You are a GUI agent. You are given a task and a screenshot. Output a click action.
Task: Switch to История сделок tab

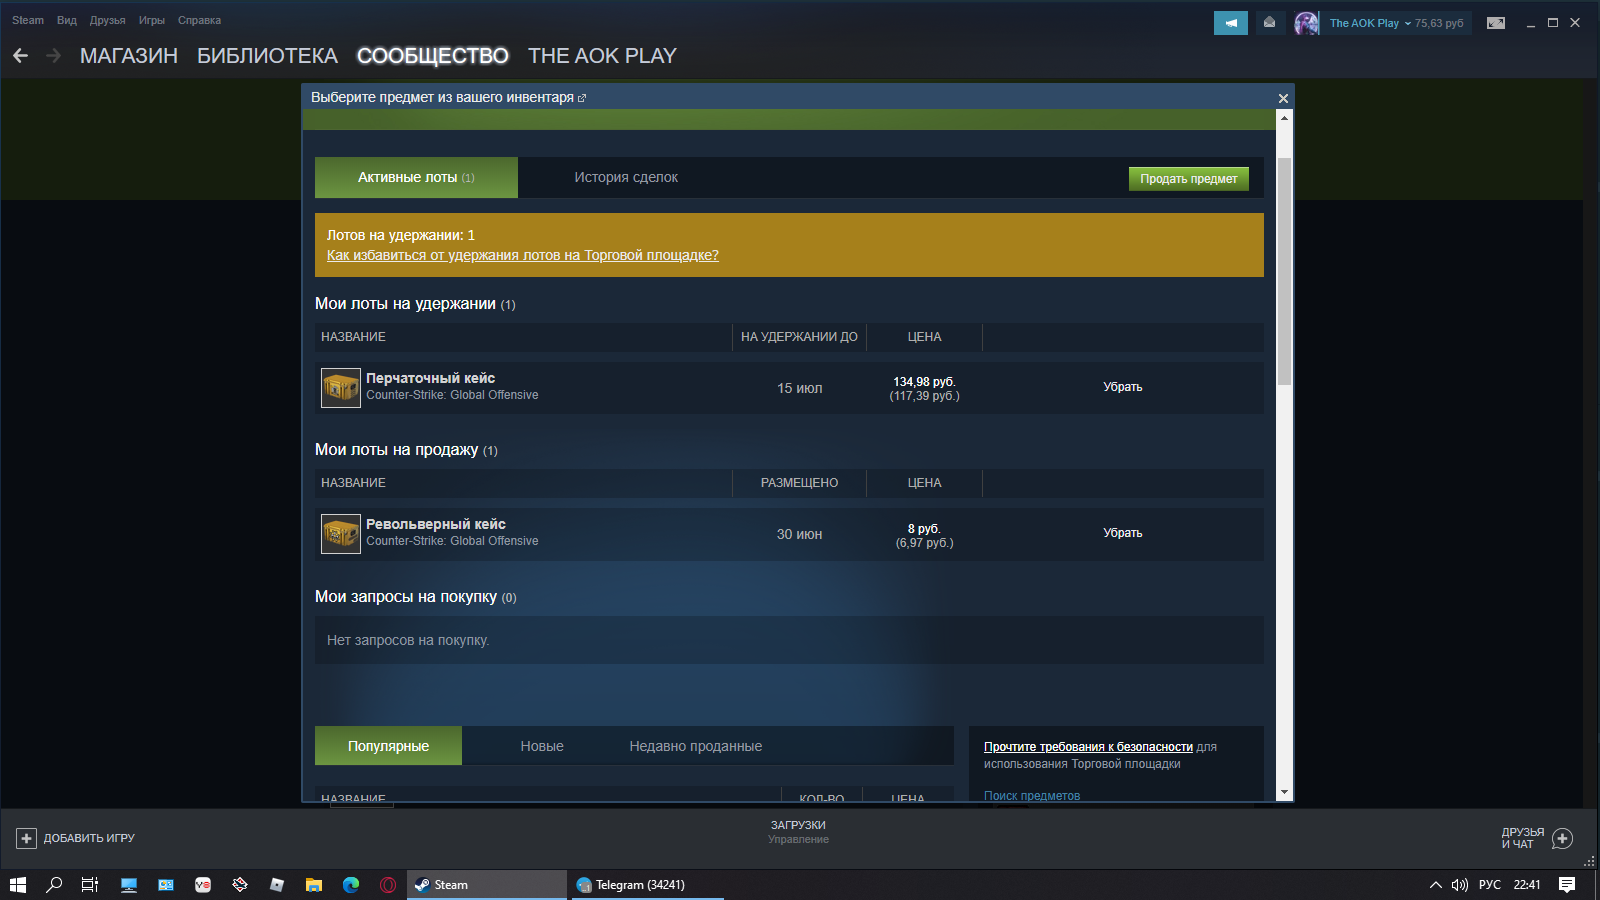[x=626, y=177]
